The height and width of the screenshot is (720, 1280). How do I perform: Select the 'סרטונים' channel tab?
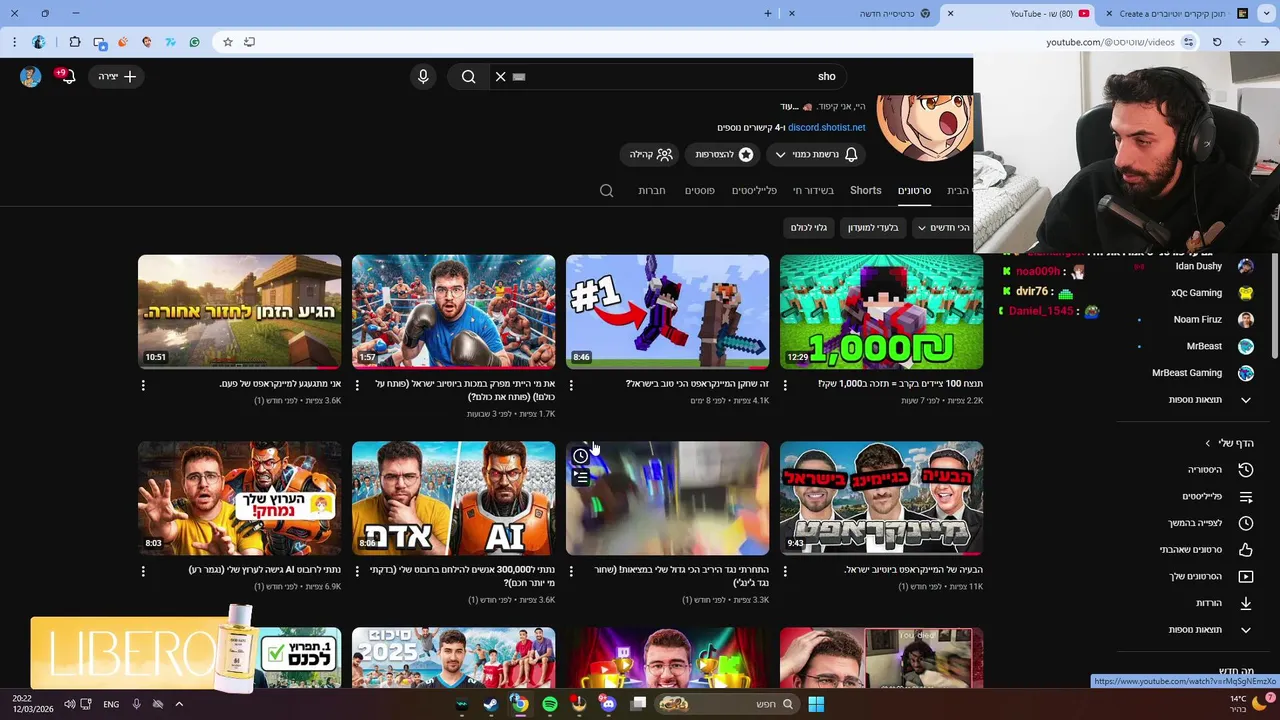point(914,190)
